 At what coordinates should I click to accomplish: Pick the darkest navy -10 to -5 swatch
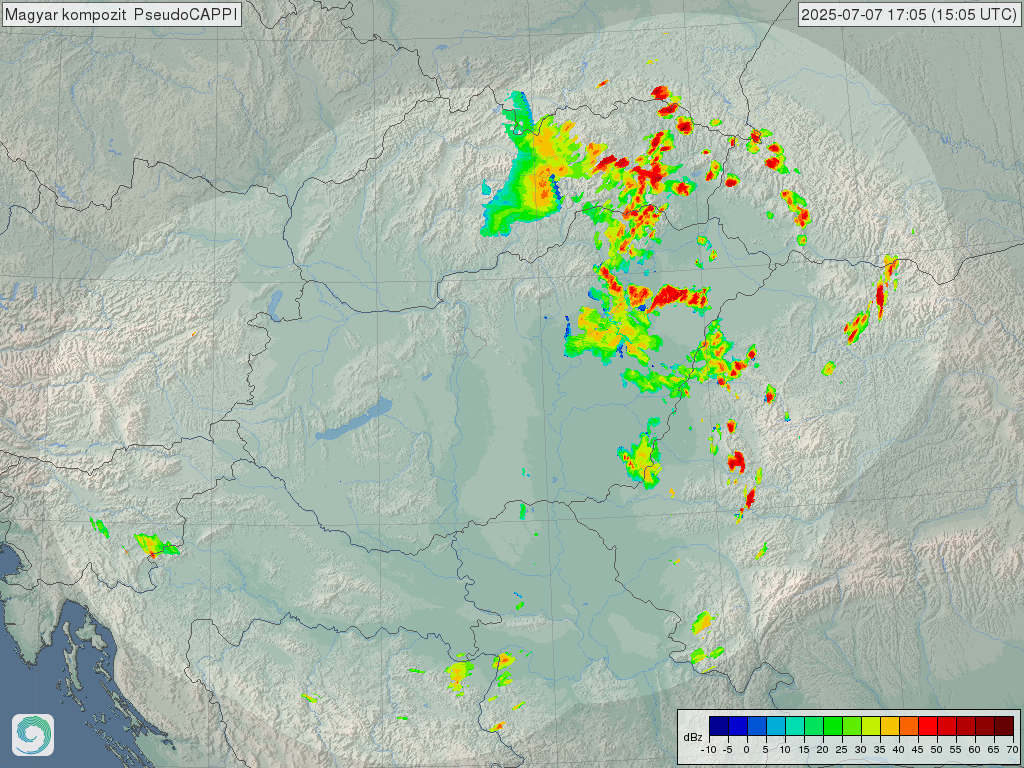719,726
